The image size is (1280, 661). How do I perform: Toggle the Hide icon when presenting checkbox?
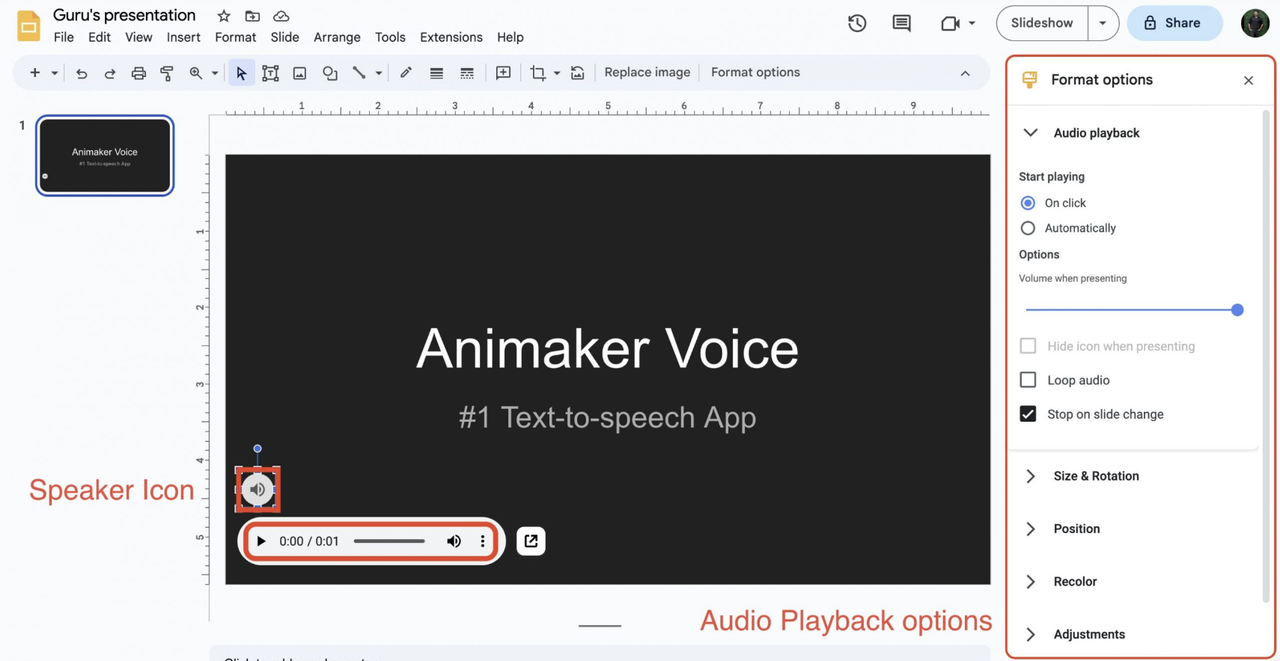(1028, 346)
